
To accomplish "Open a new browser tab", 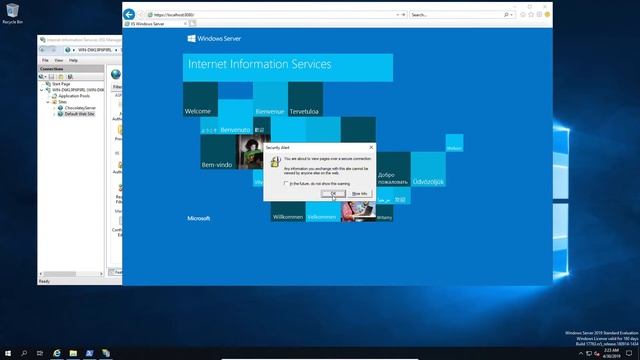I will [x=193, y=24].
